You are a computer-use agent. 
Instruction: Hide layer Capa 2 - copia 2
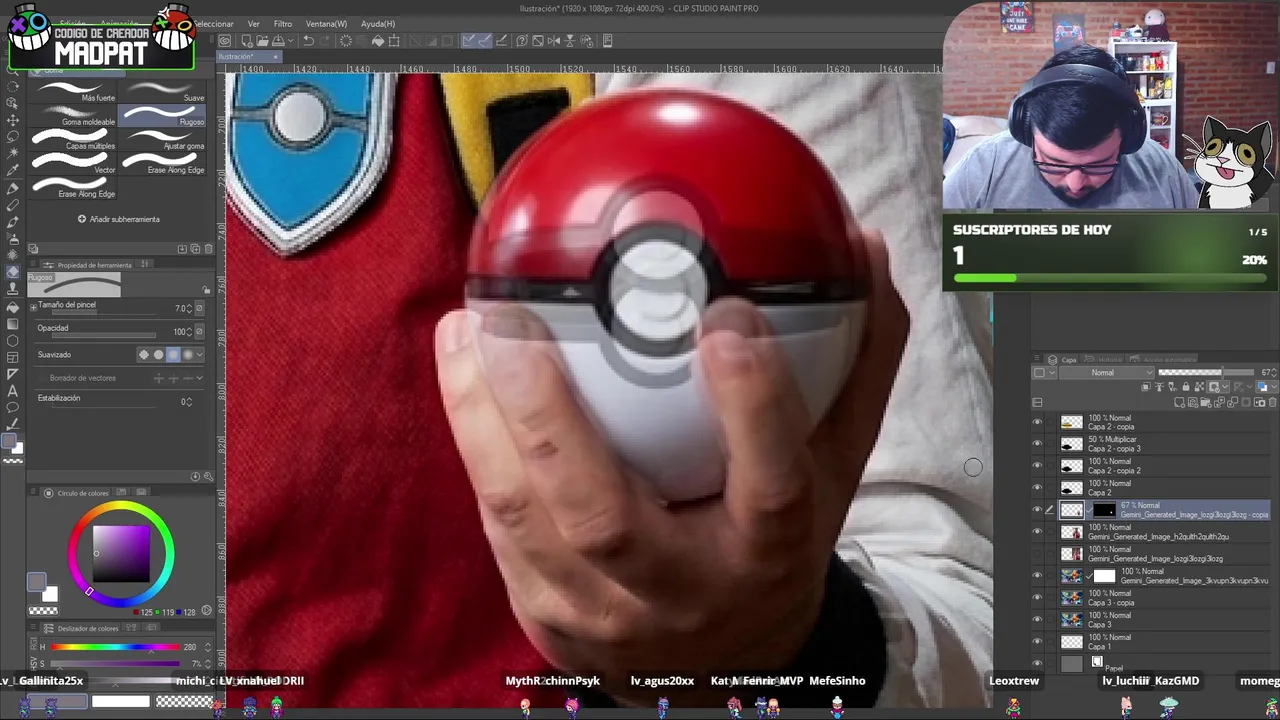(1037, 466)
